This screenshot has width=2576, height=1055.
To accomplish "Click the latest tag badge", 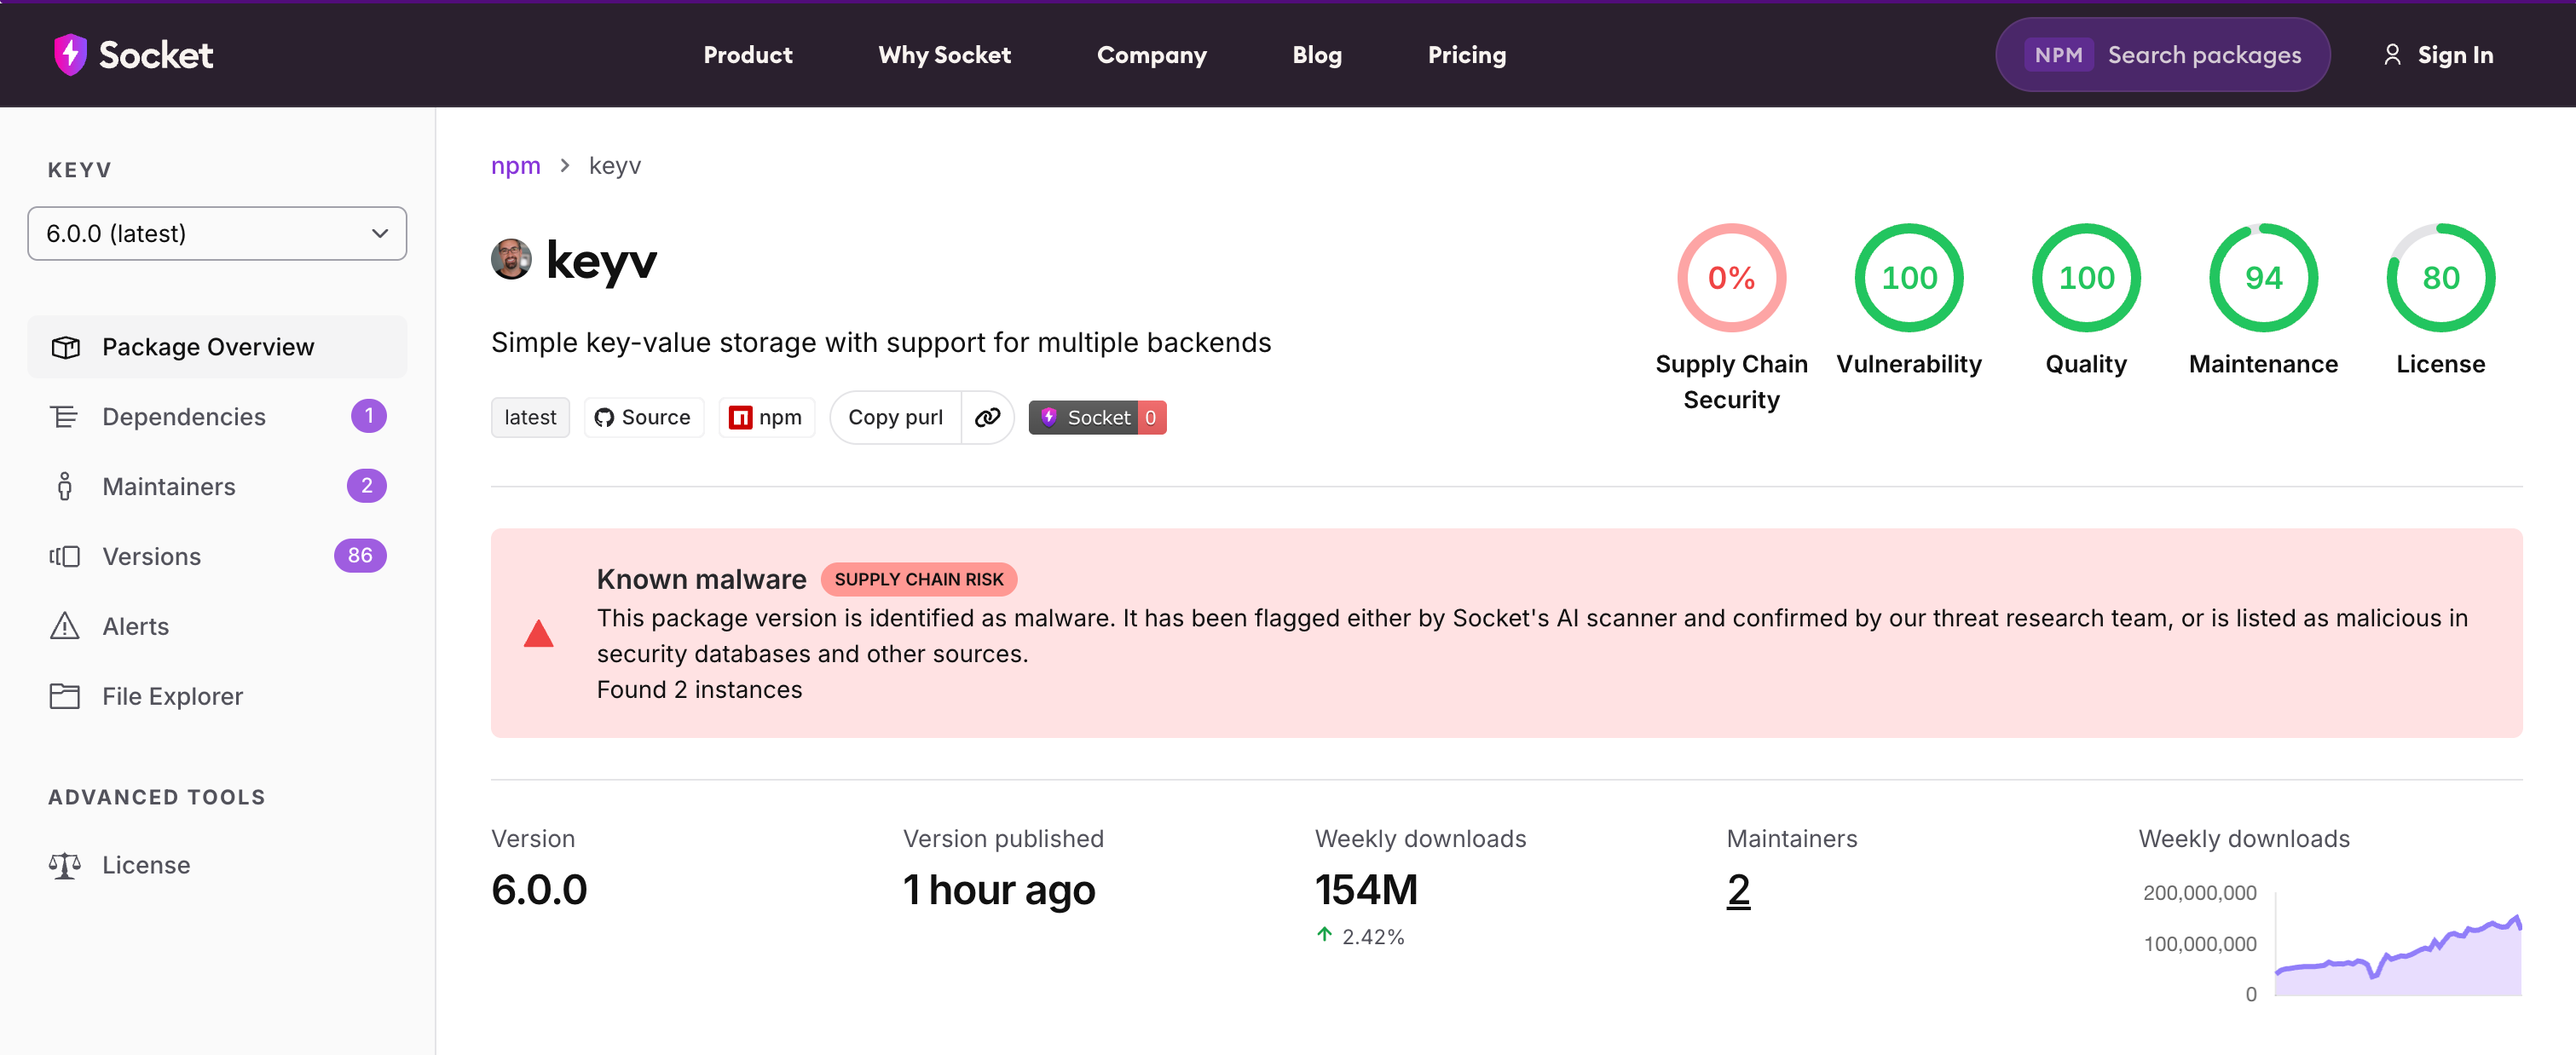I will [530, 417].
